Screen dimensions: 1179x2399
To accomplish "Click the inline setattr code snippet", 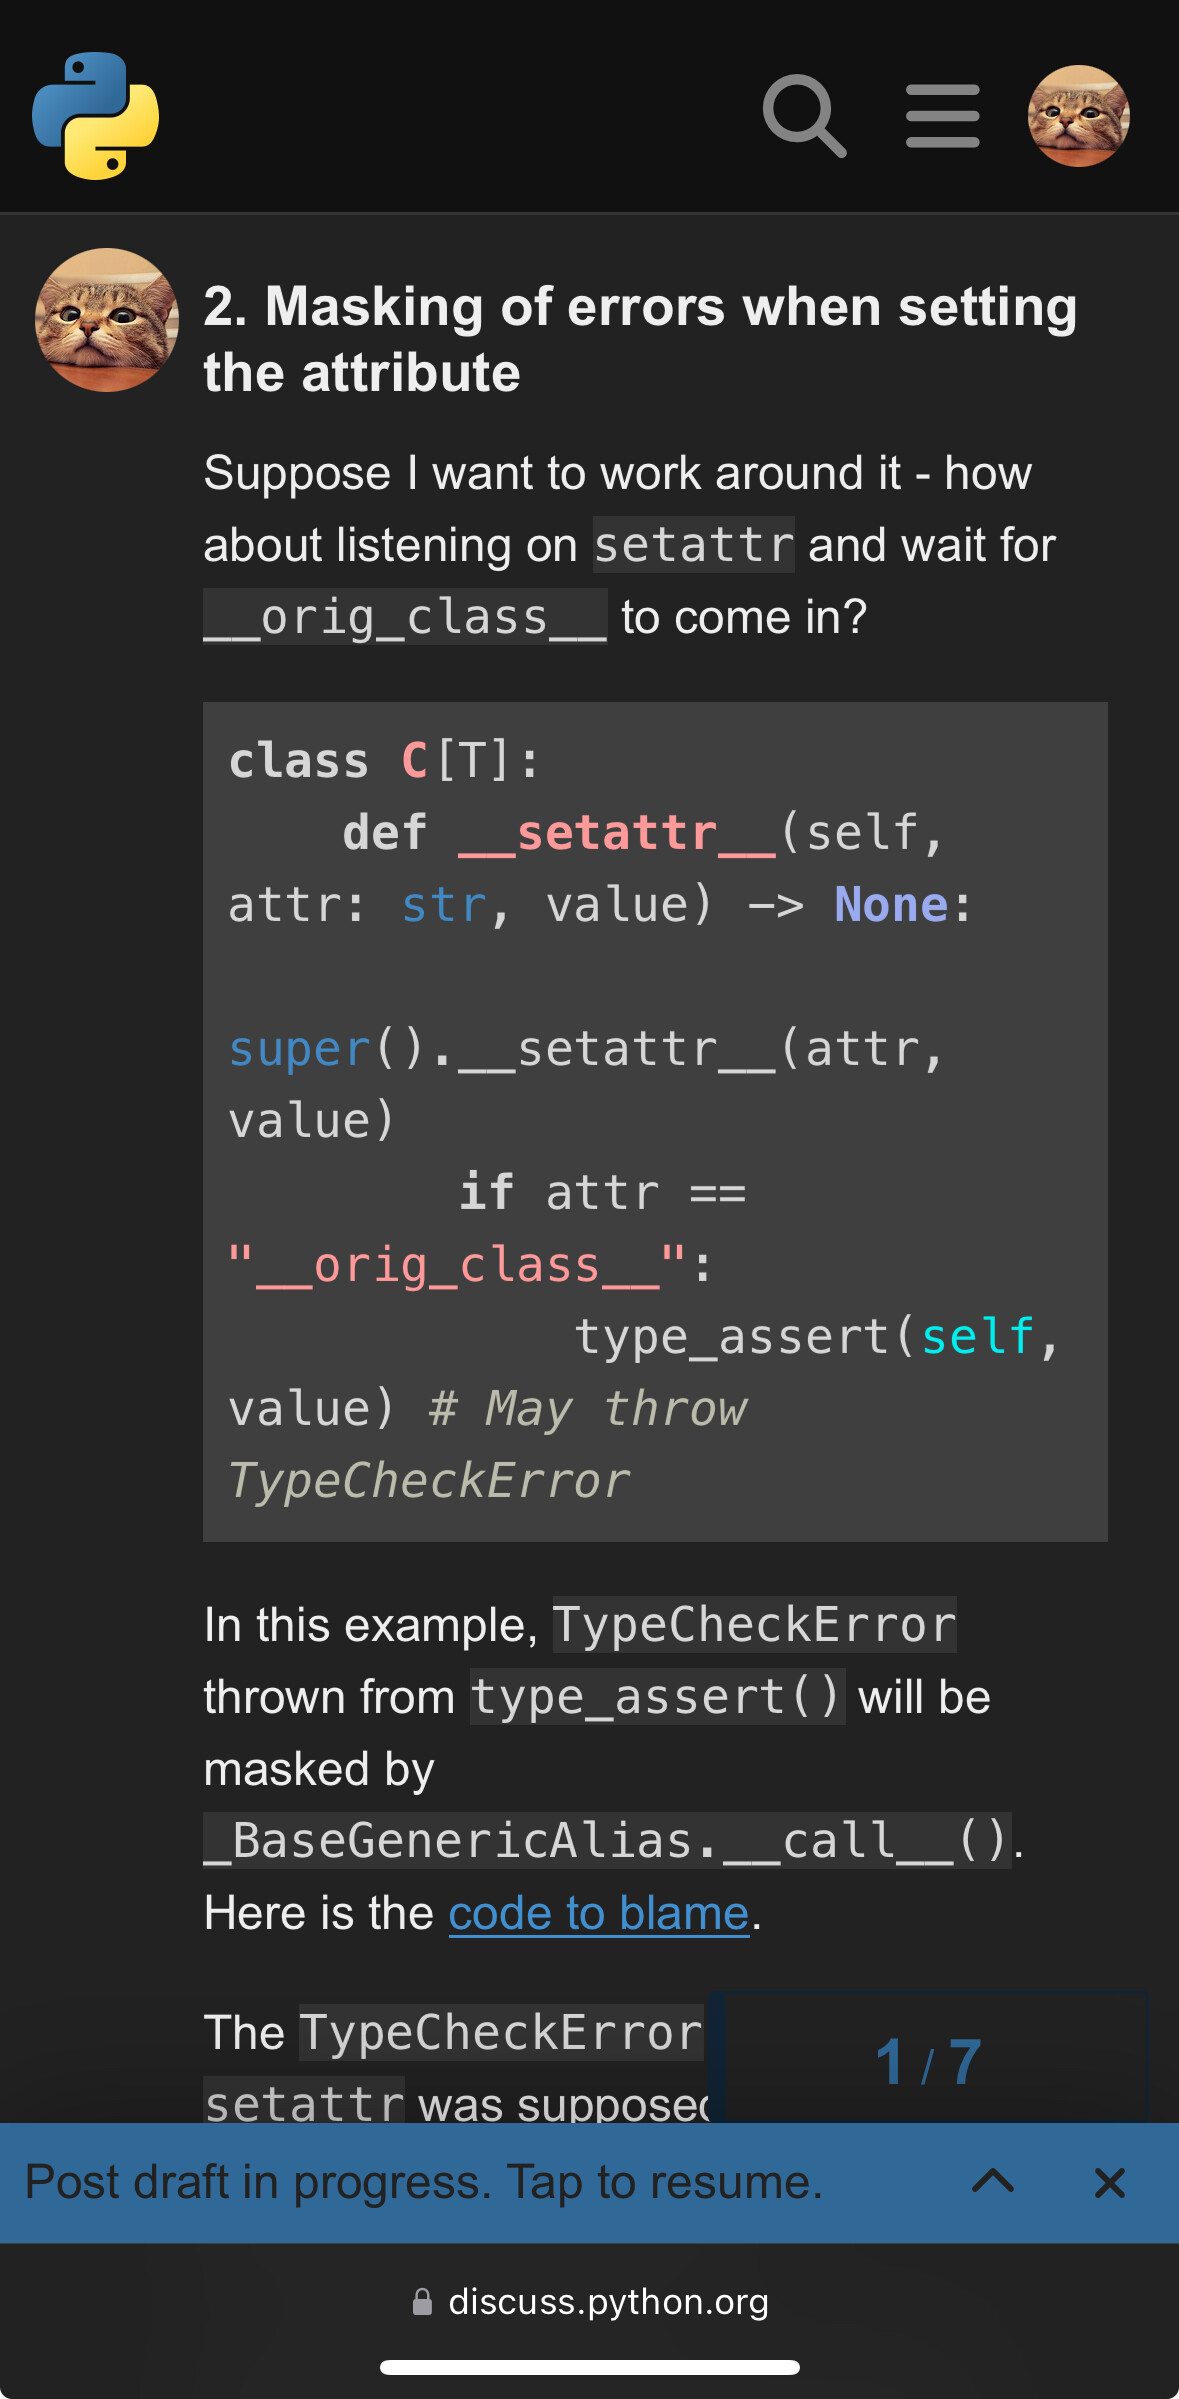I will coord(693,545).
